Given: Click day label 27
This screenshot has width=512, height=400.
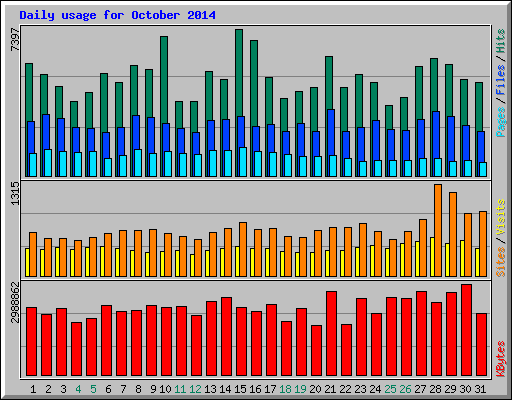Looking at the screenshot, I should click(420, 389).
